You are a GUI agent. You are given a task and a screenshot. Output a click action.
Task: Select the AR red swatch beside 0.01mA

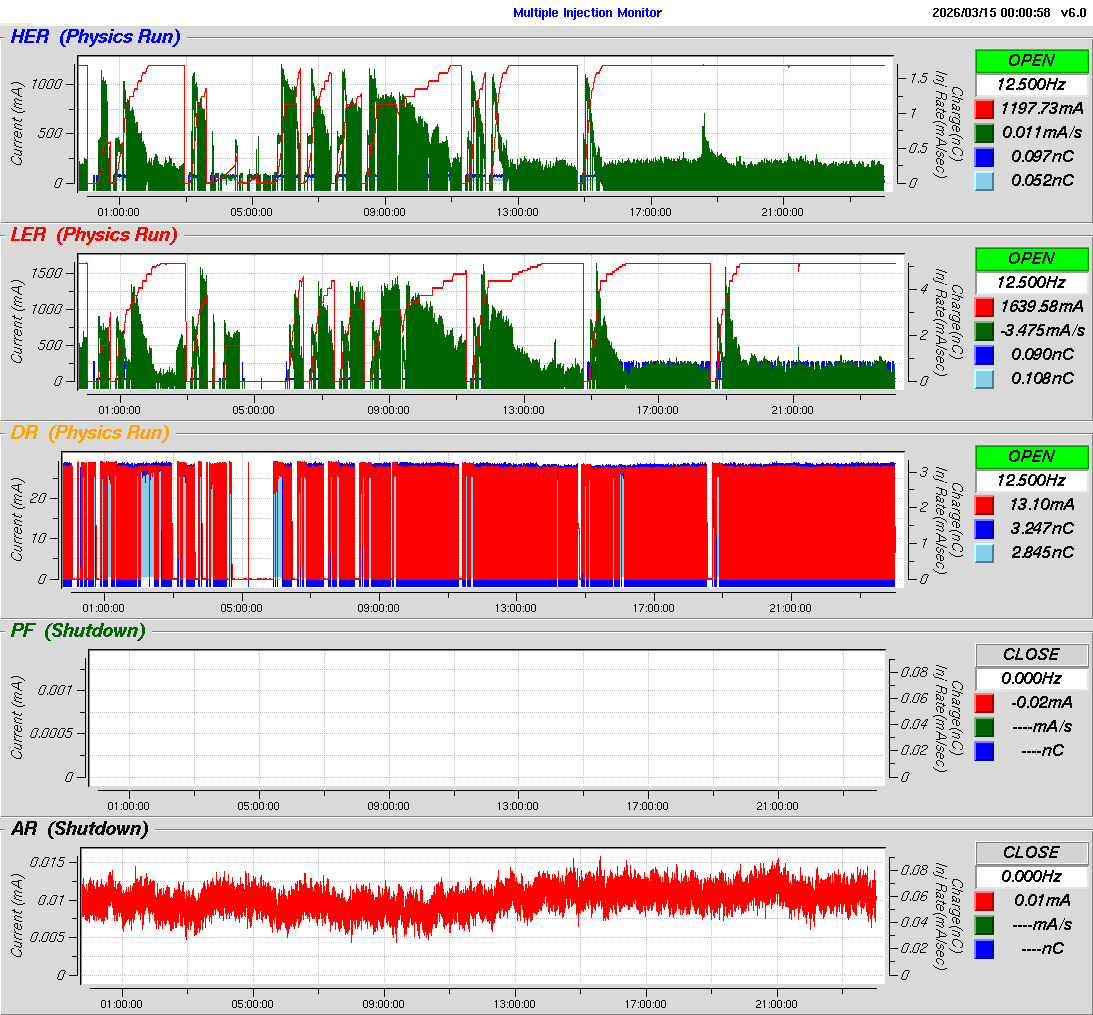pyautogui.click(x=984, y=900)
